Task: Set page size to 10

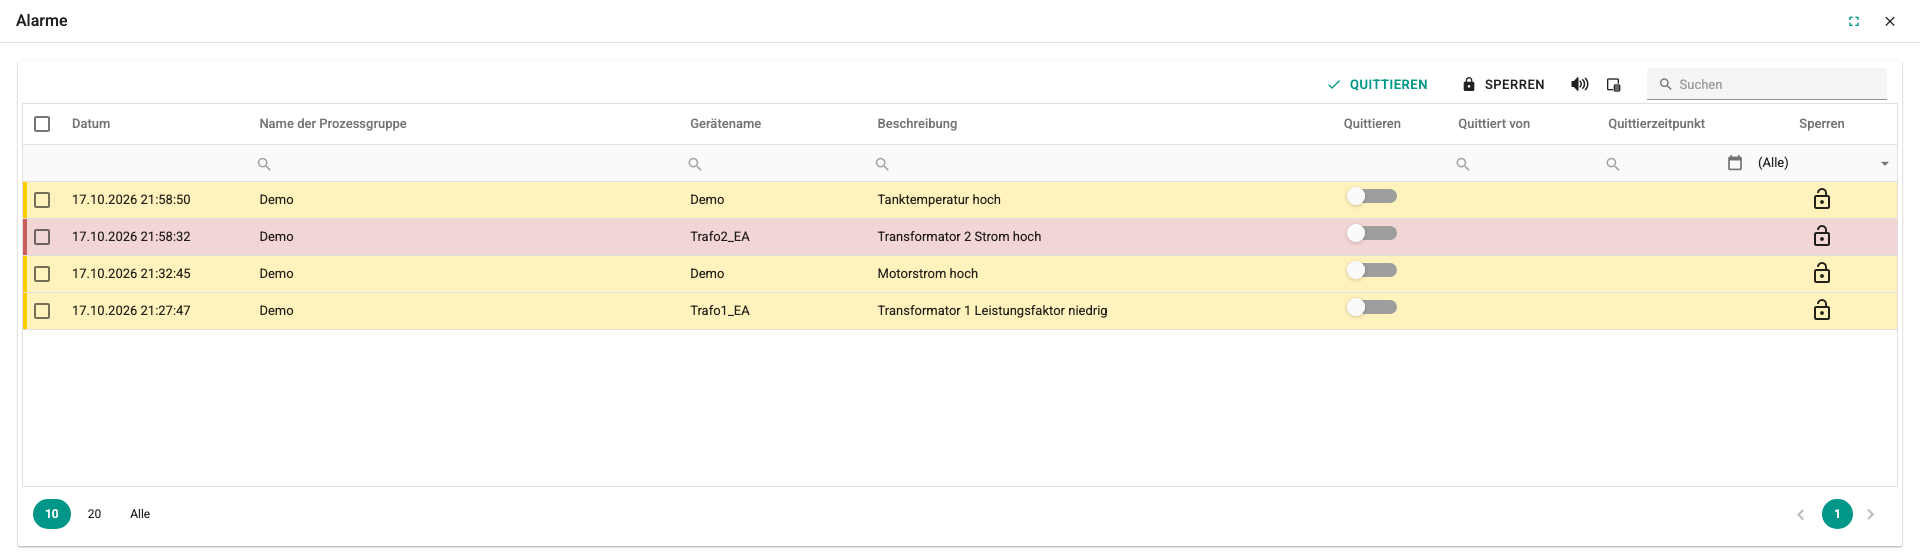Action: coord(52,514)
